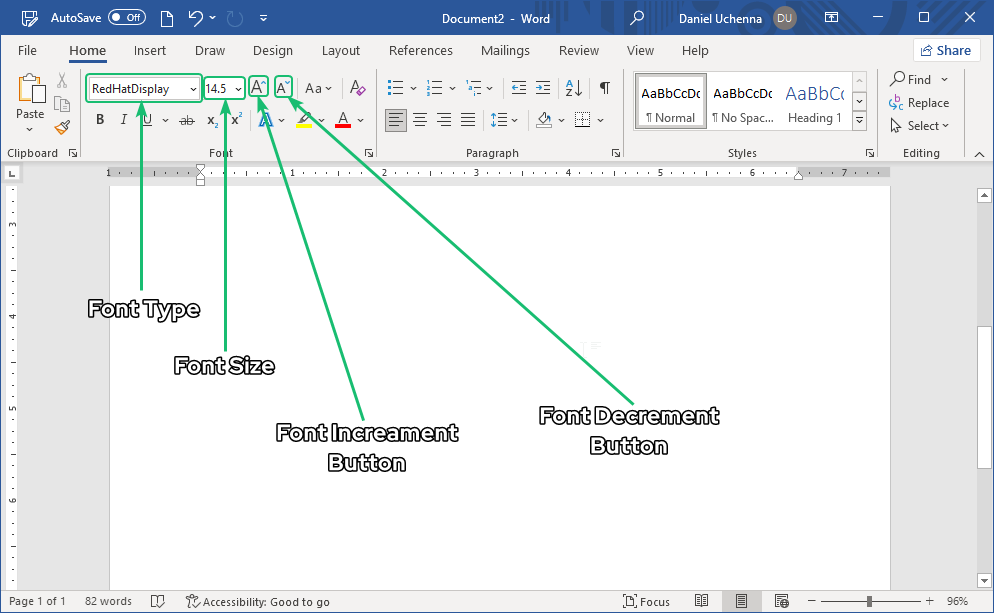Toggle Italic formatting

[124, 120]
